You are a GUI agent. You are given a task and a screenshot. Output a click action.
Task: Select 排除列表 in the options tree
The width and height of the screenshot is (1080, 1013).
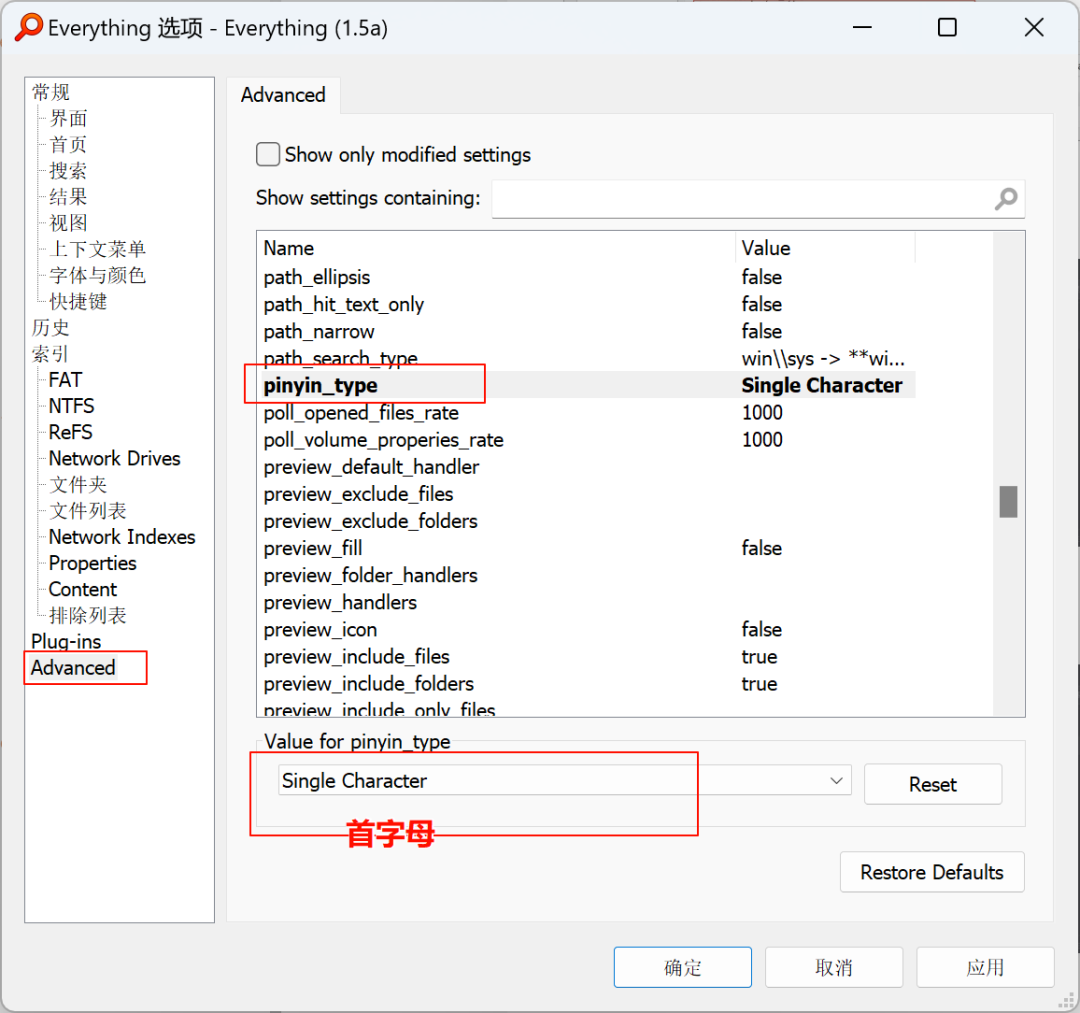(x=87, y=615)
